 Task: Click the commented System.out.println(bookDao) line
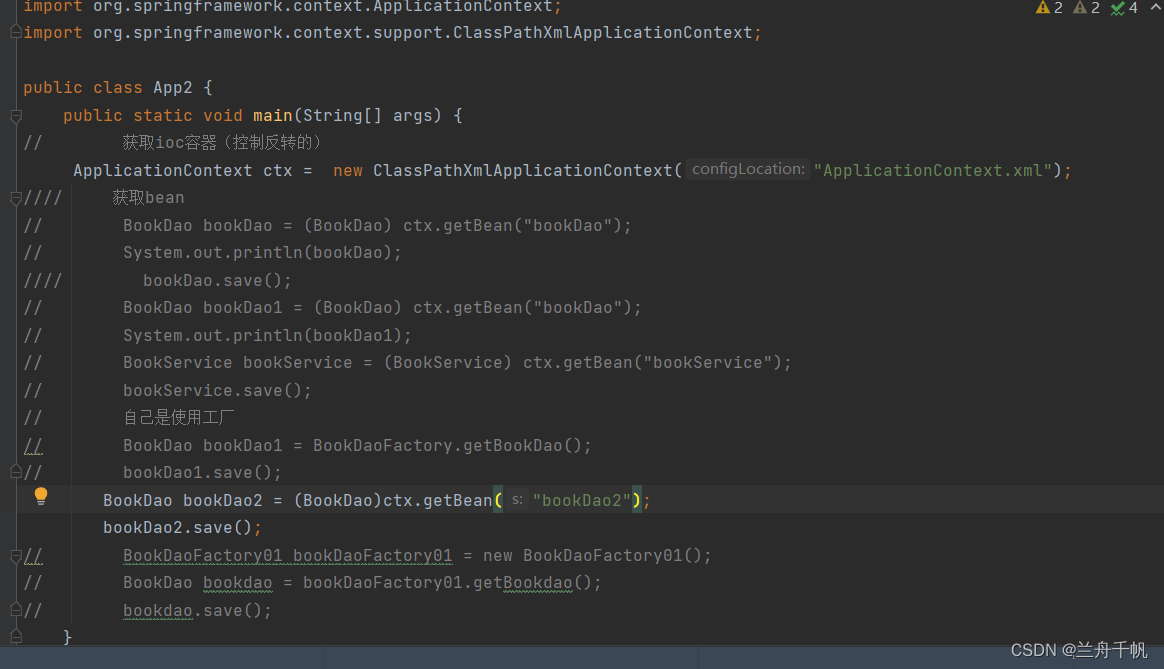[262, 253]
